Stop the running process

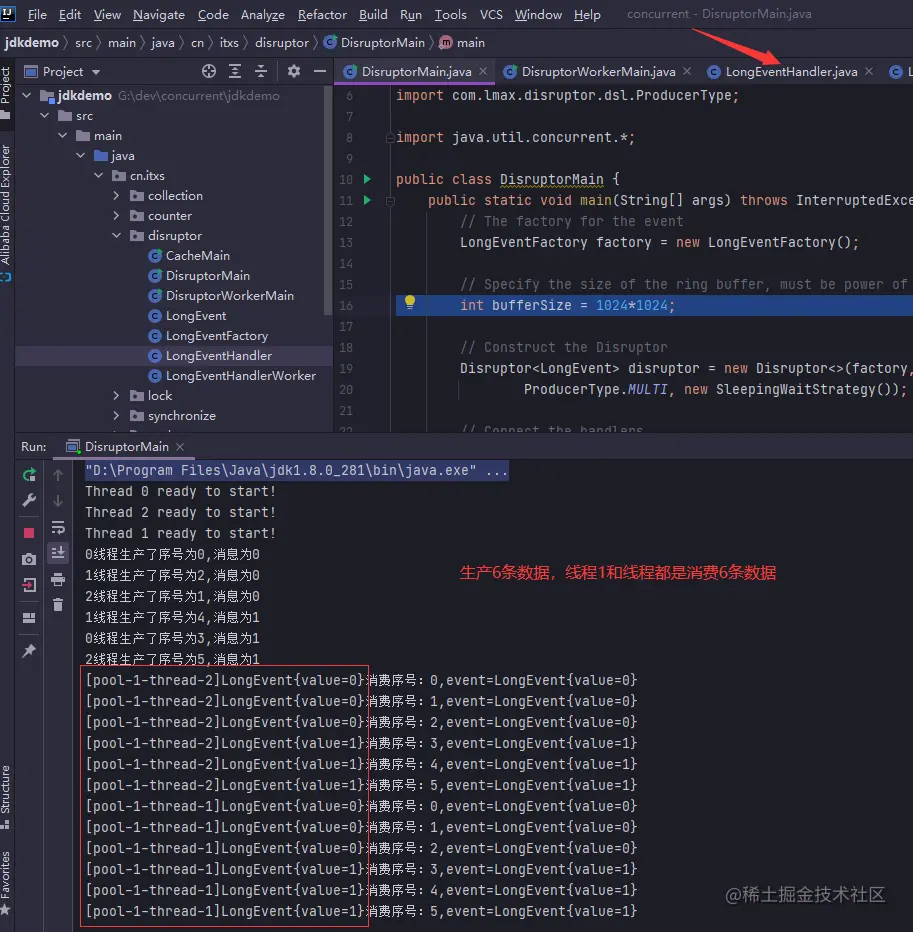pyautogui.click(x=29, y=533)
